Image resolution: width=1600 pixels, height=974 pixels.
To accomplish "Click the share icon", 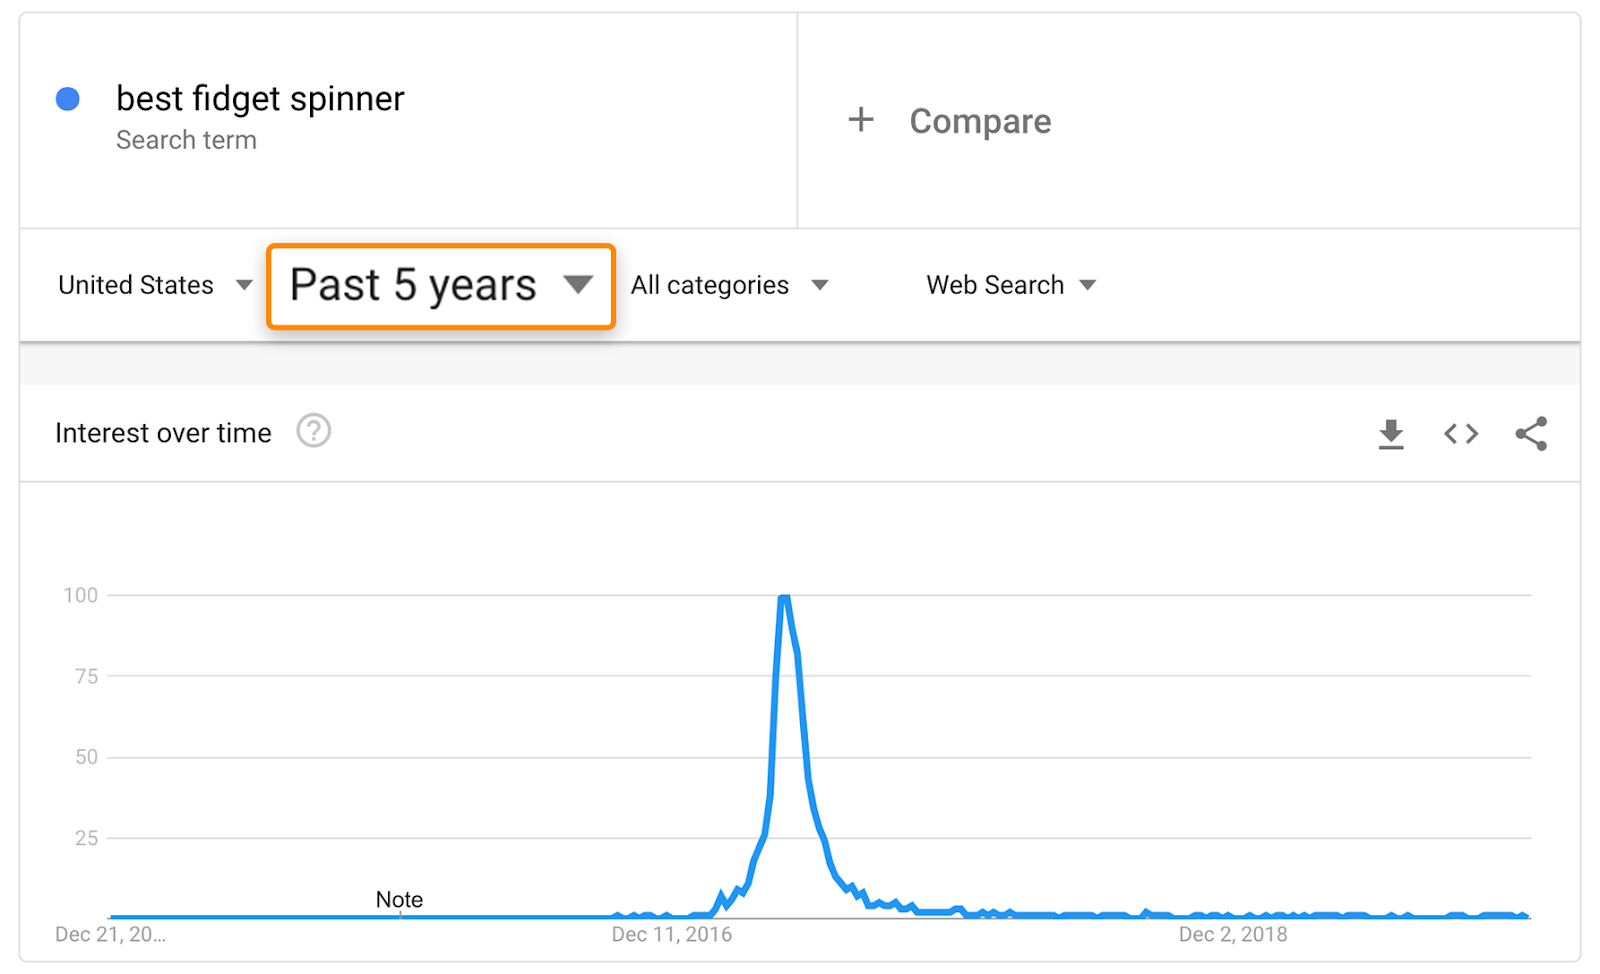I will 1531,434.
